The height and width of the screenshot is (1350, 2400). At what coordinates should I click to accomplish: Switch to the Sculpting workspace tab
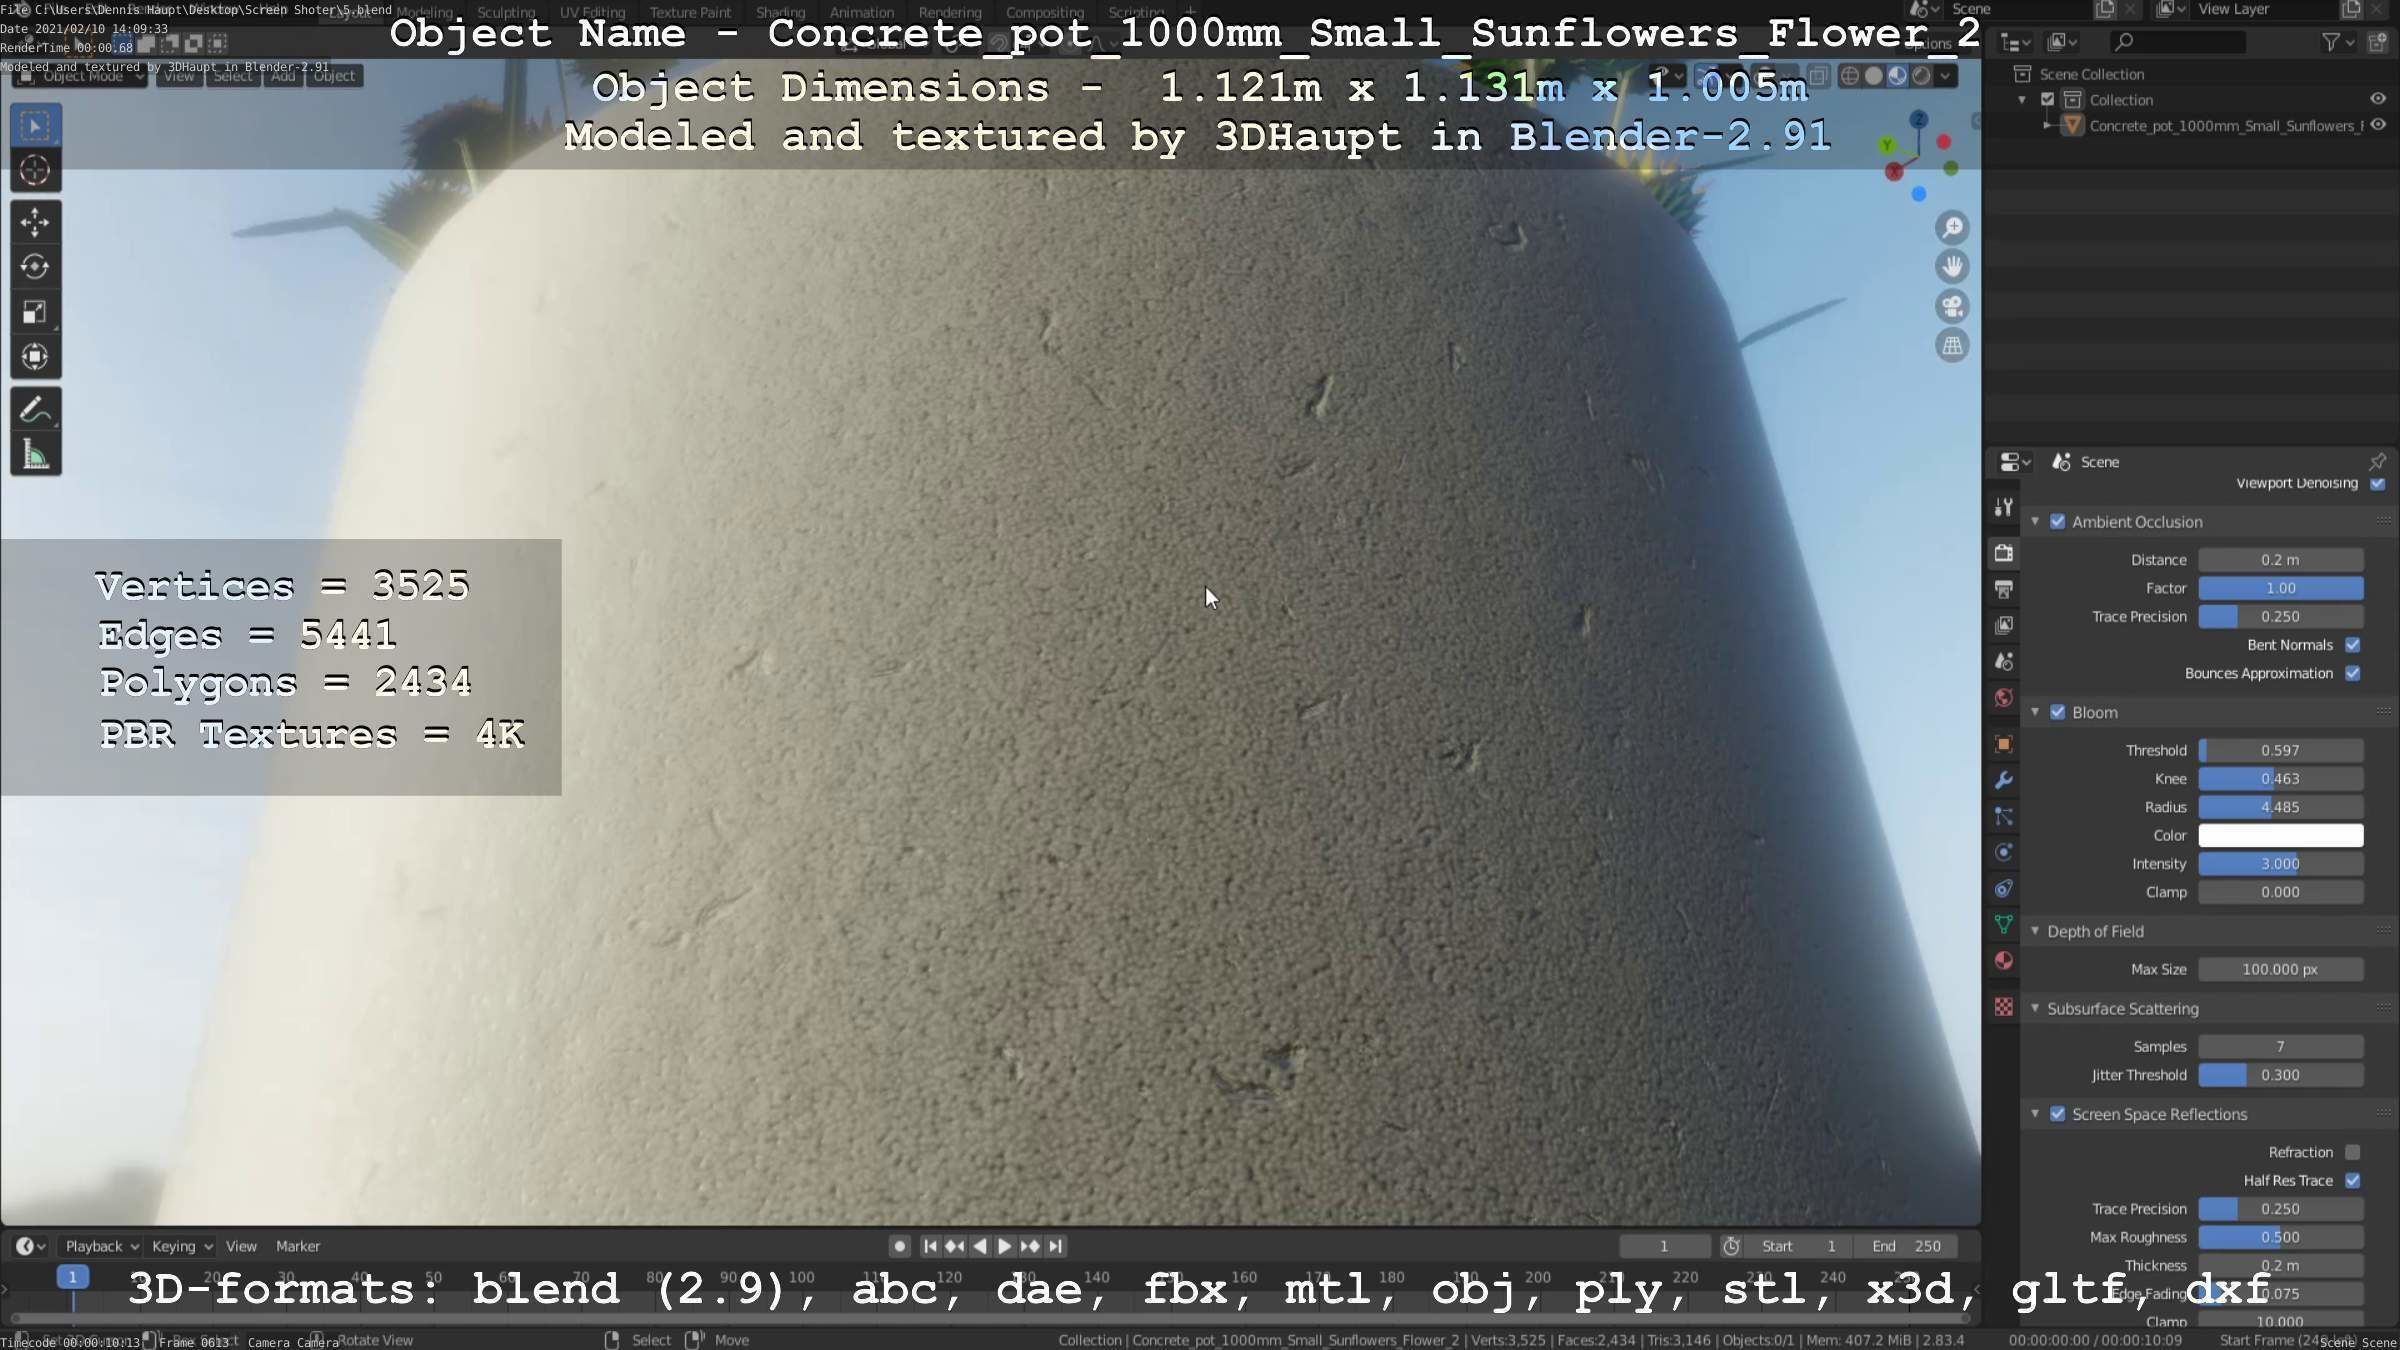(x=506, y=12)
